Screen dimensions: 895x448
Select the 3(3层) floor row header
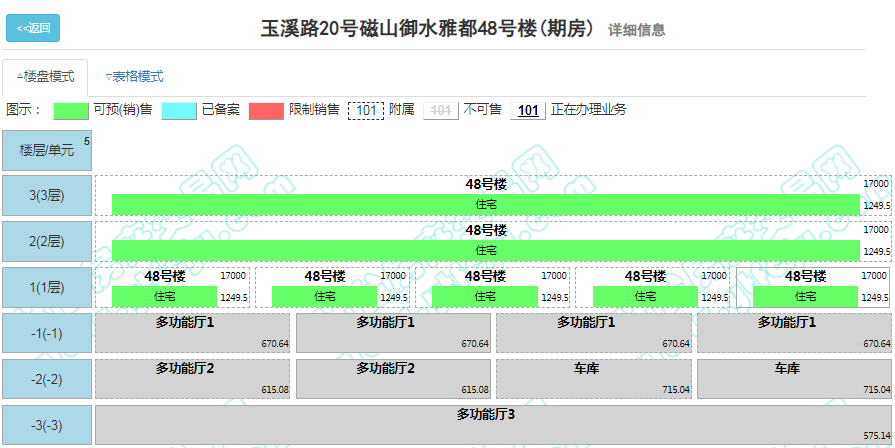pyautogui.click(x=47, y=196)
